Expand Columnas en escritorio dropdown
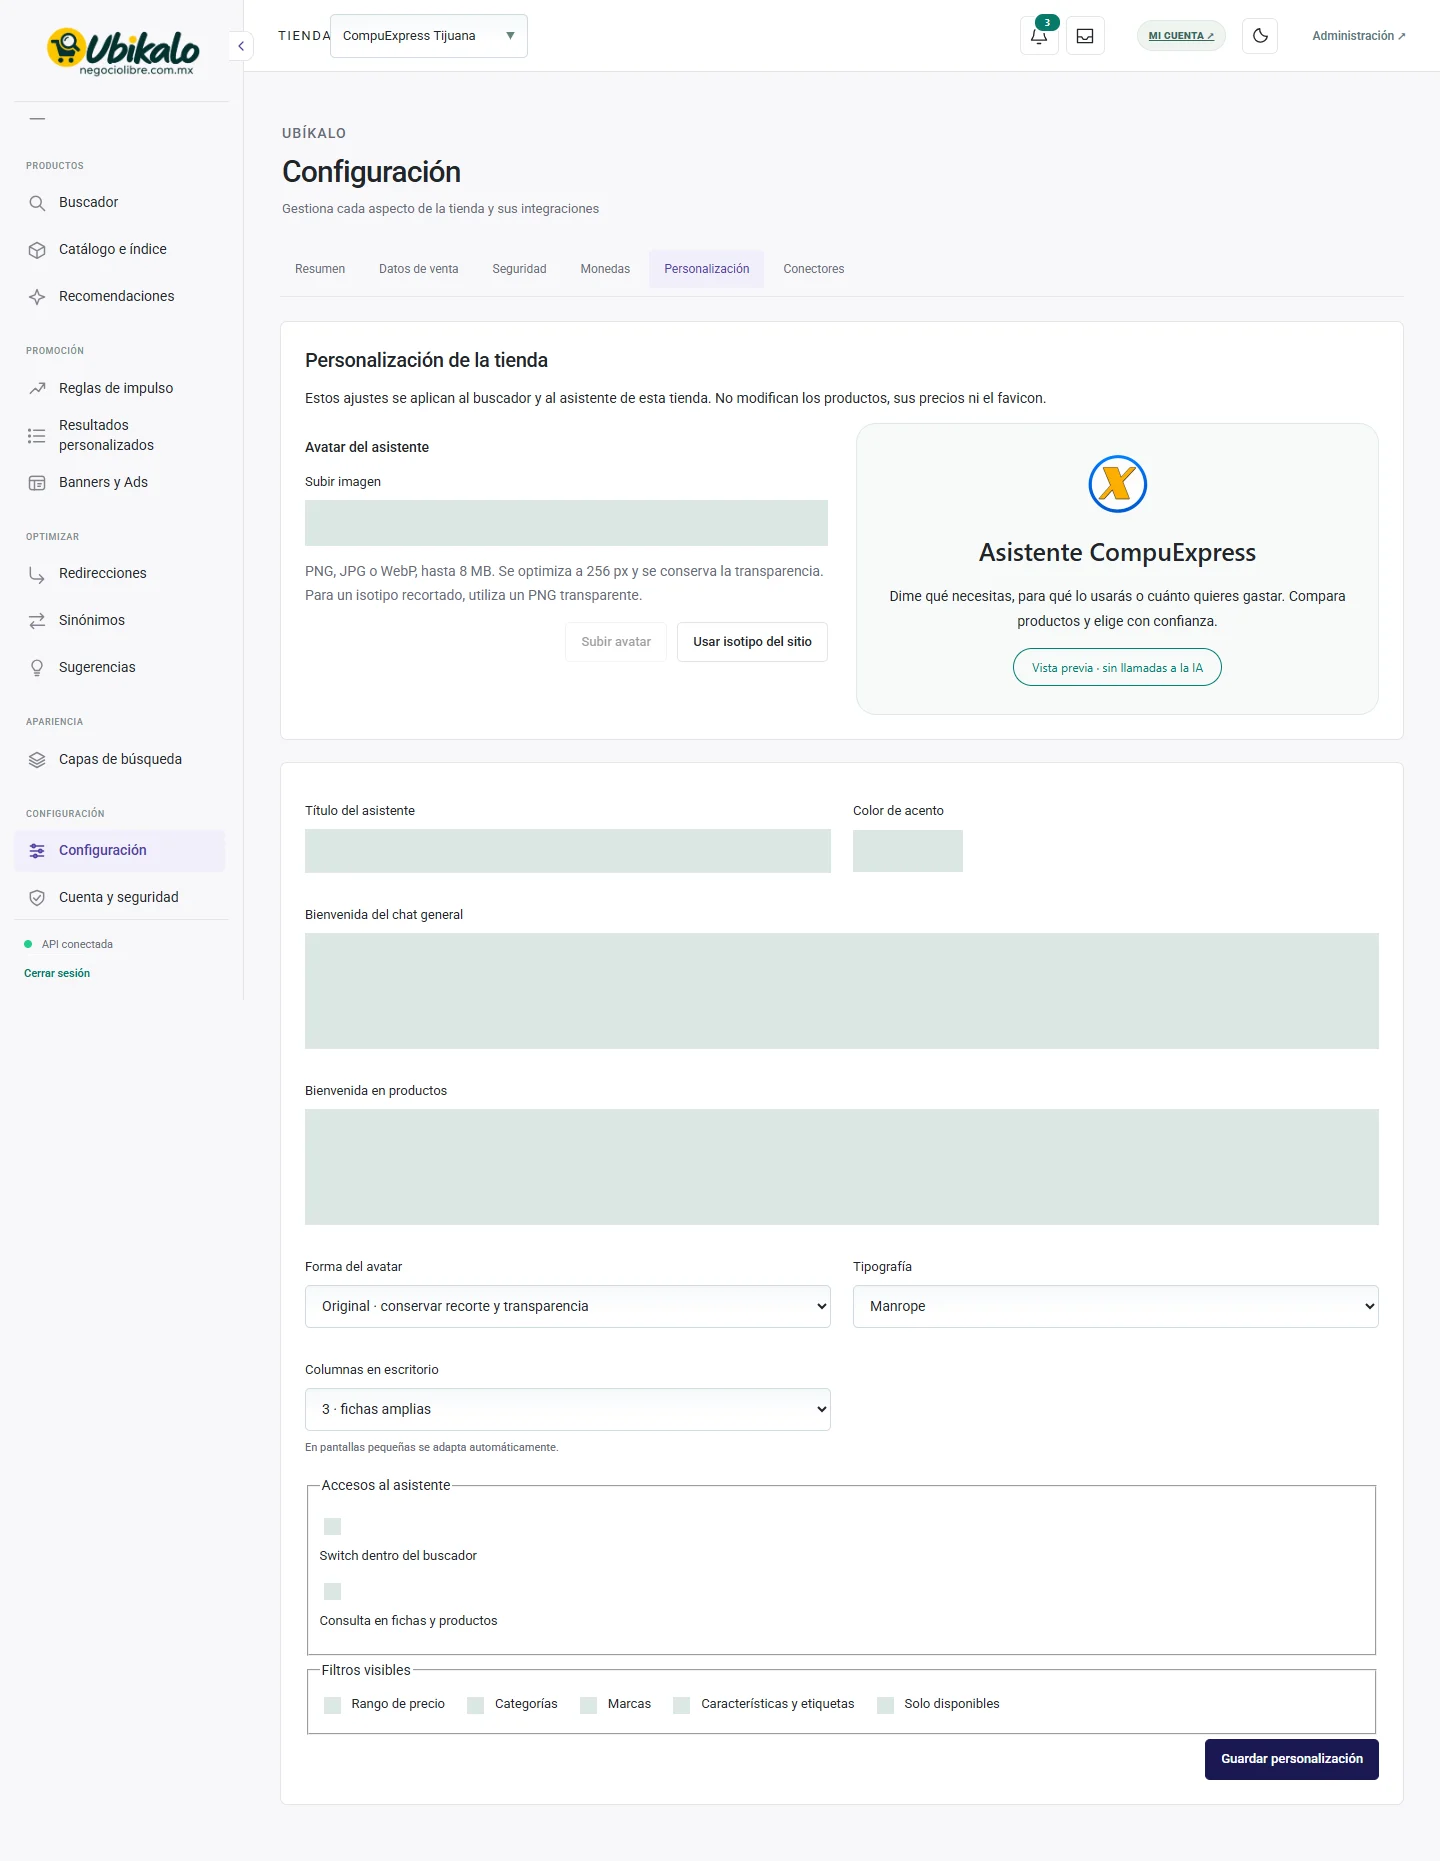Viewport: 1440px width, 1861px height. coord(568,1409)
